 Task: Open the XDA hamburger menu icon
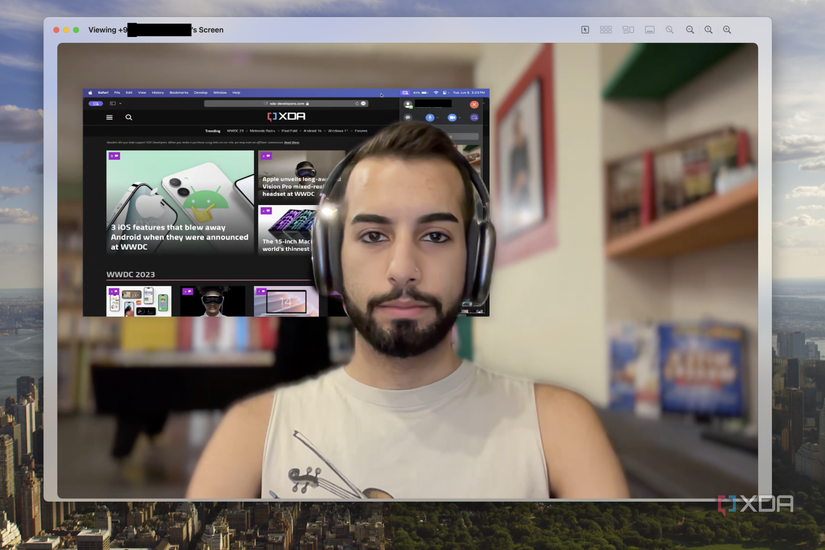tap(109, 117)
